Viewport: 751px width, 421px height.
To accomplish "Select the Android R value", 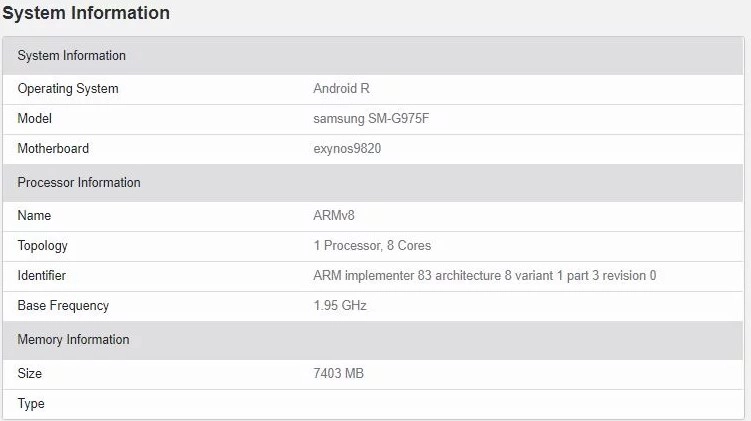I will tap(342, 89).
